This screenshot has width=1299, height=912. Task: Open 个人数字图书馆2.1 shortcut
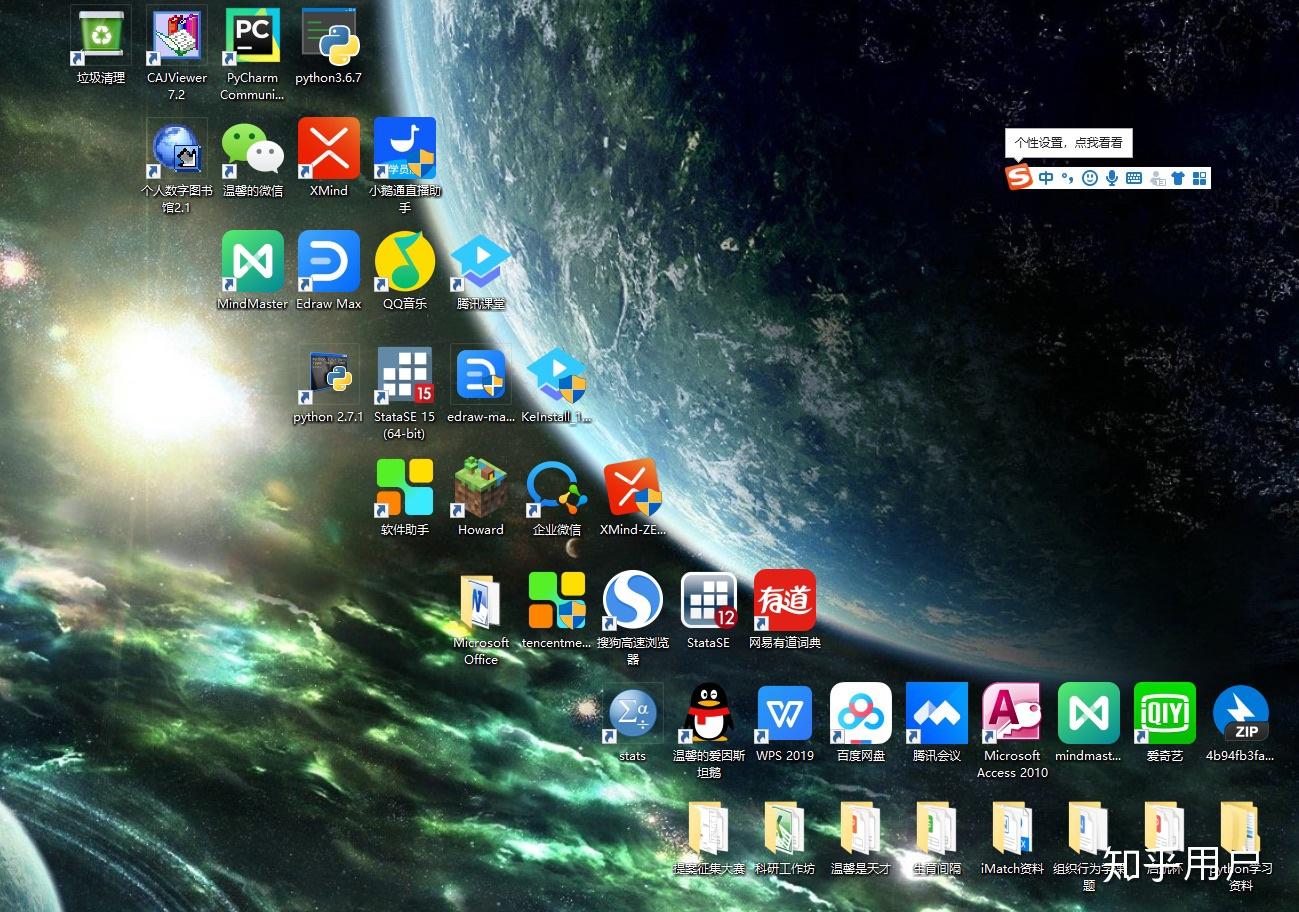[177, 149]
